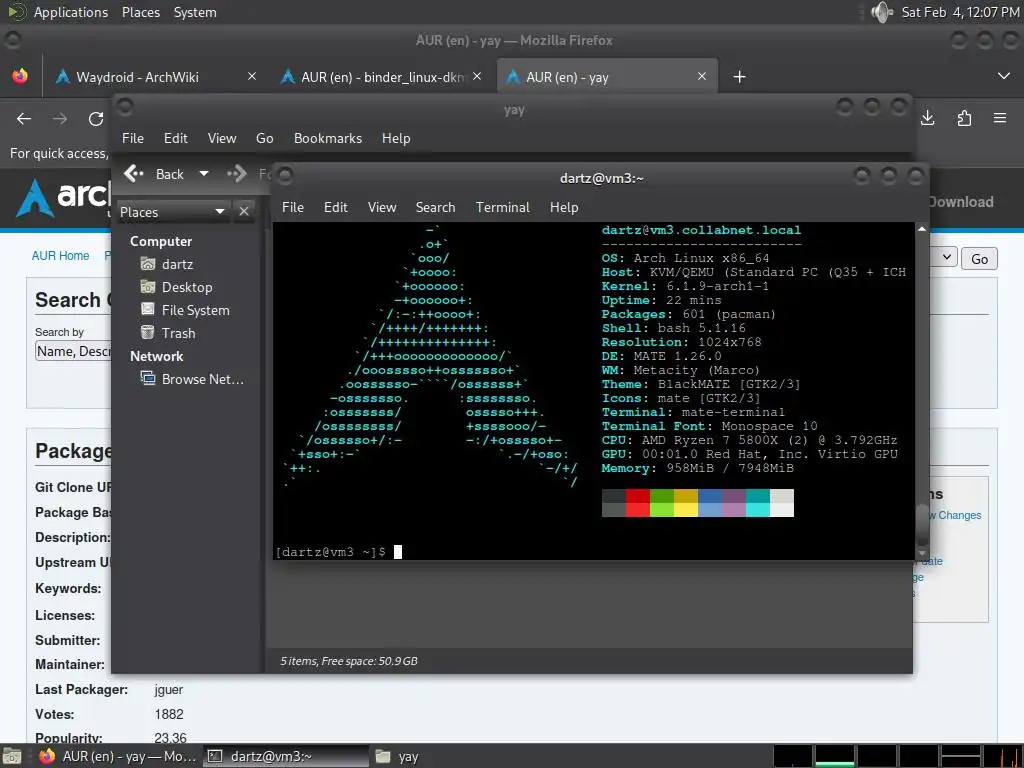Open terminal Edit menu
The image size is (1024, 768).
click(x=336, y=207)
